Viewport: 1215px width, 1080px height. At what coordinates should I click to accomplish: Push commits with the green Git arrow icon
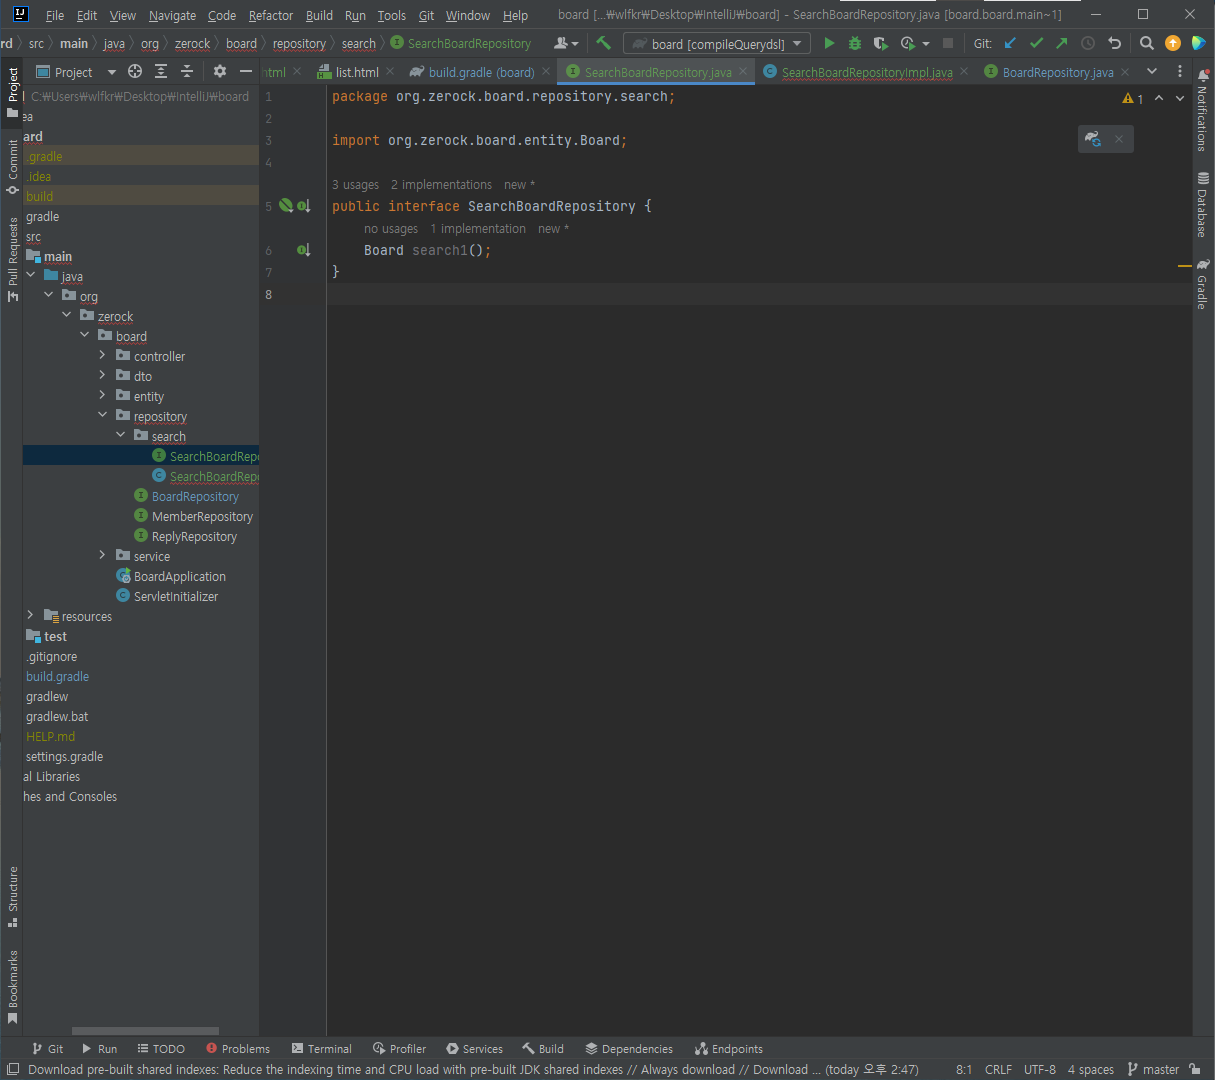coord(1062,43)
